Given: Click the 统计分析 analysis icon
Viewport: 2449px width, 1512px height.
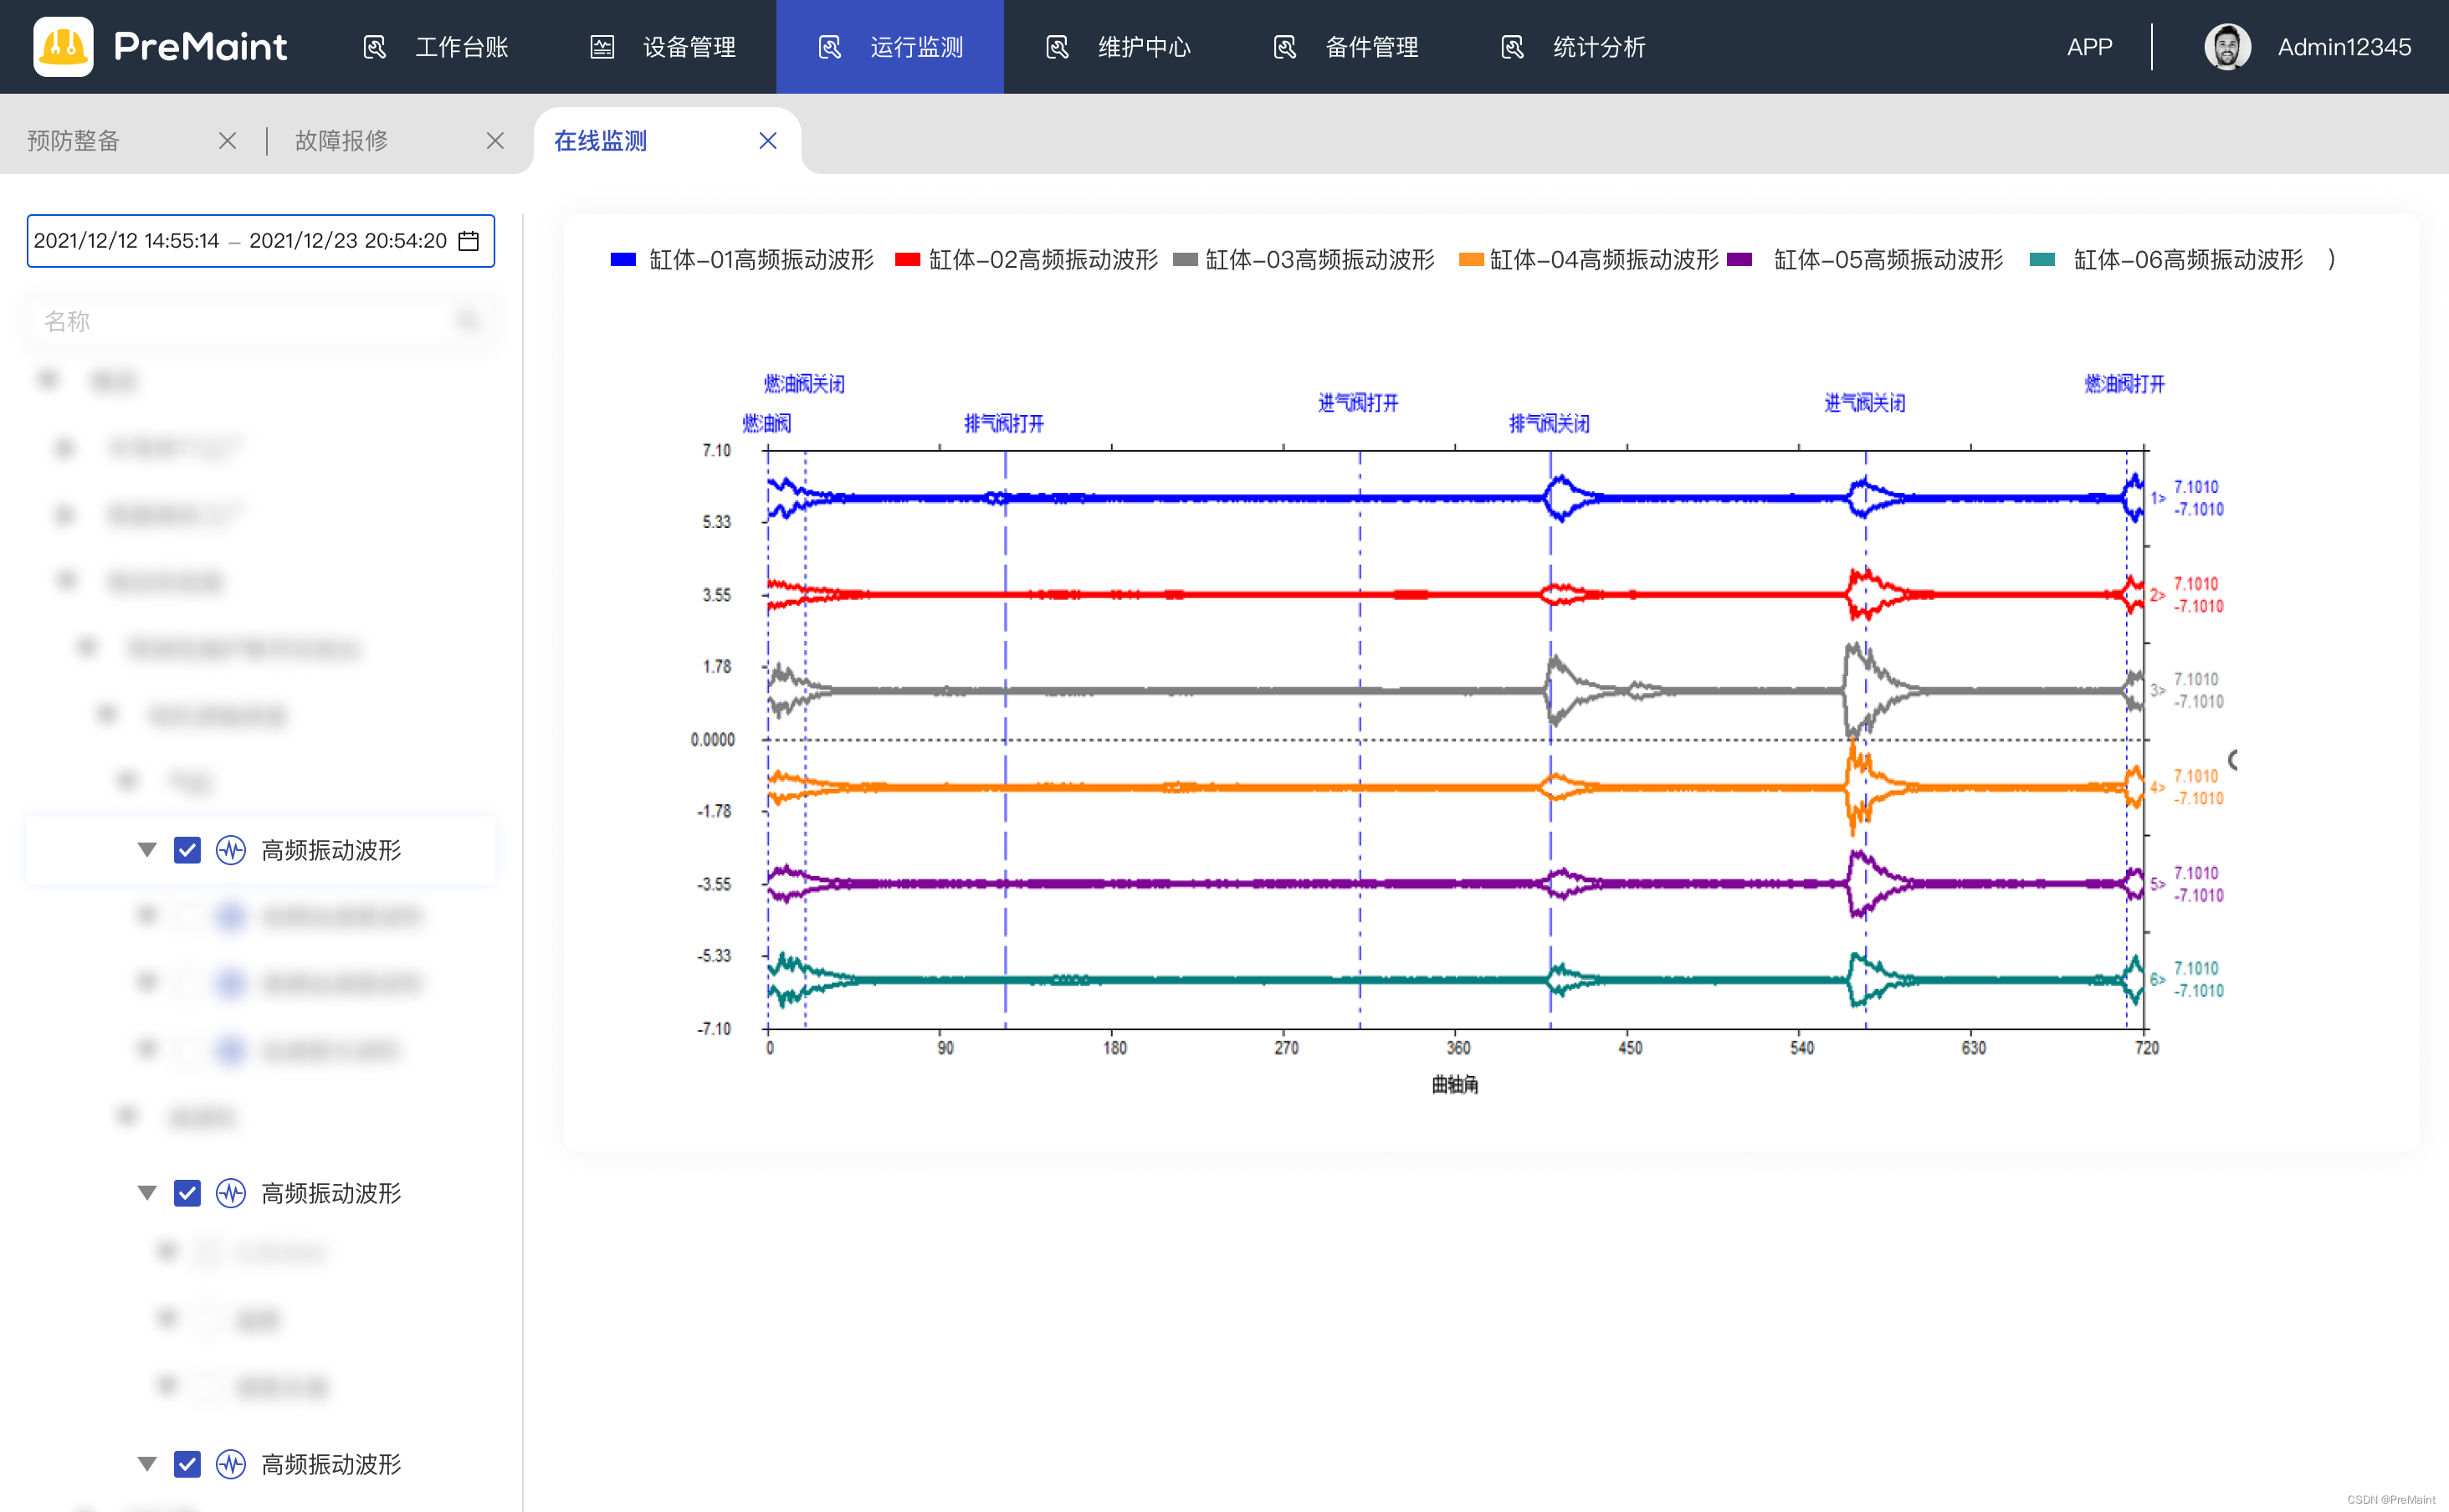Looking at the screenshot, I should click(1514, 46).
